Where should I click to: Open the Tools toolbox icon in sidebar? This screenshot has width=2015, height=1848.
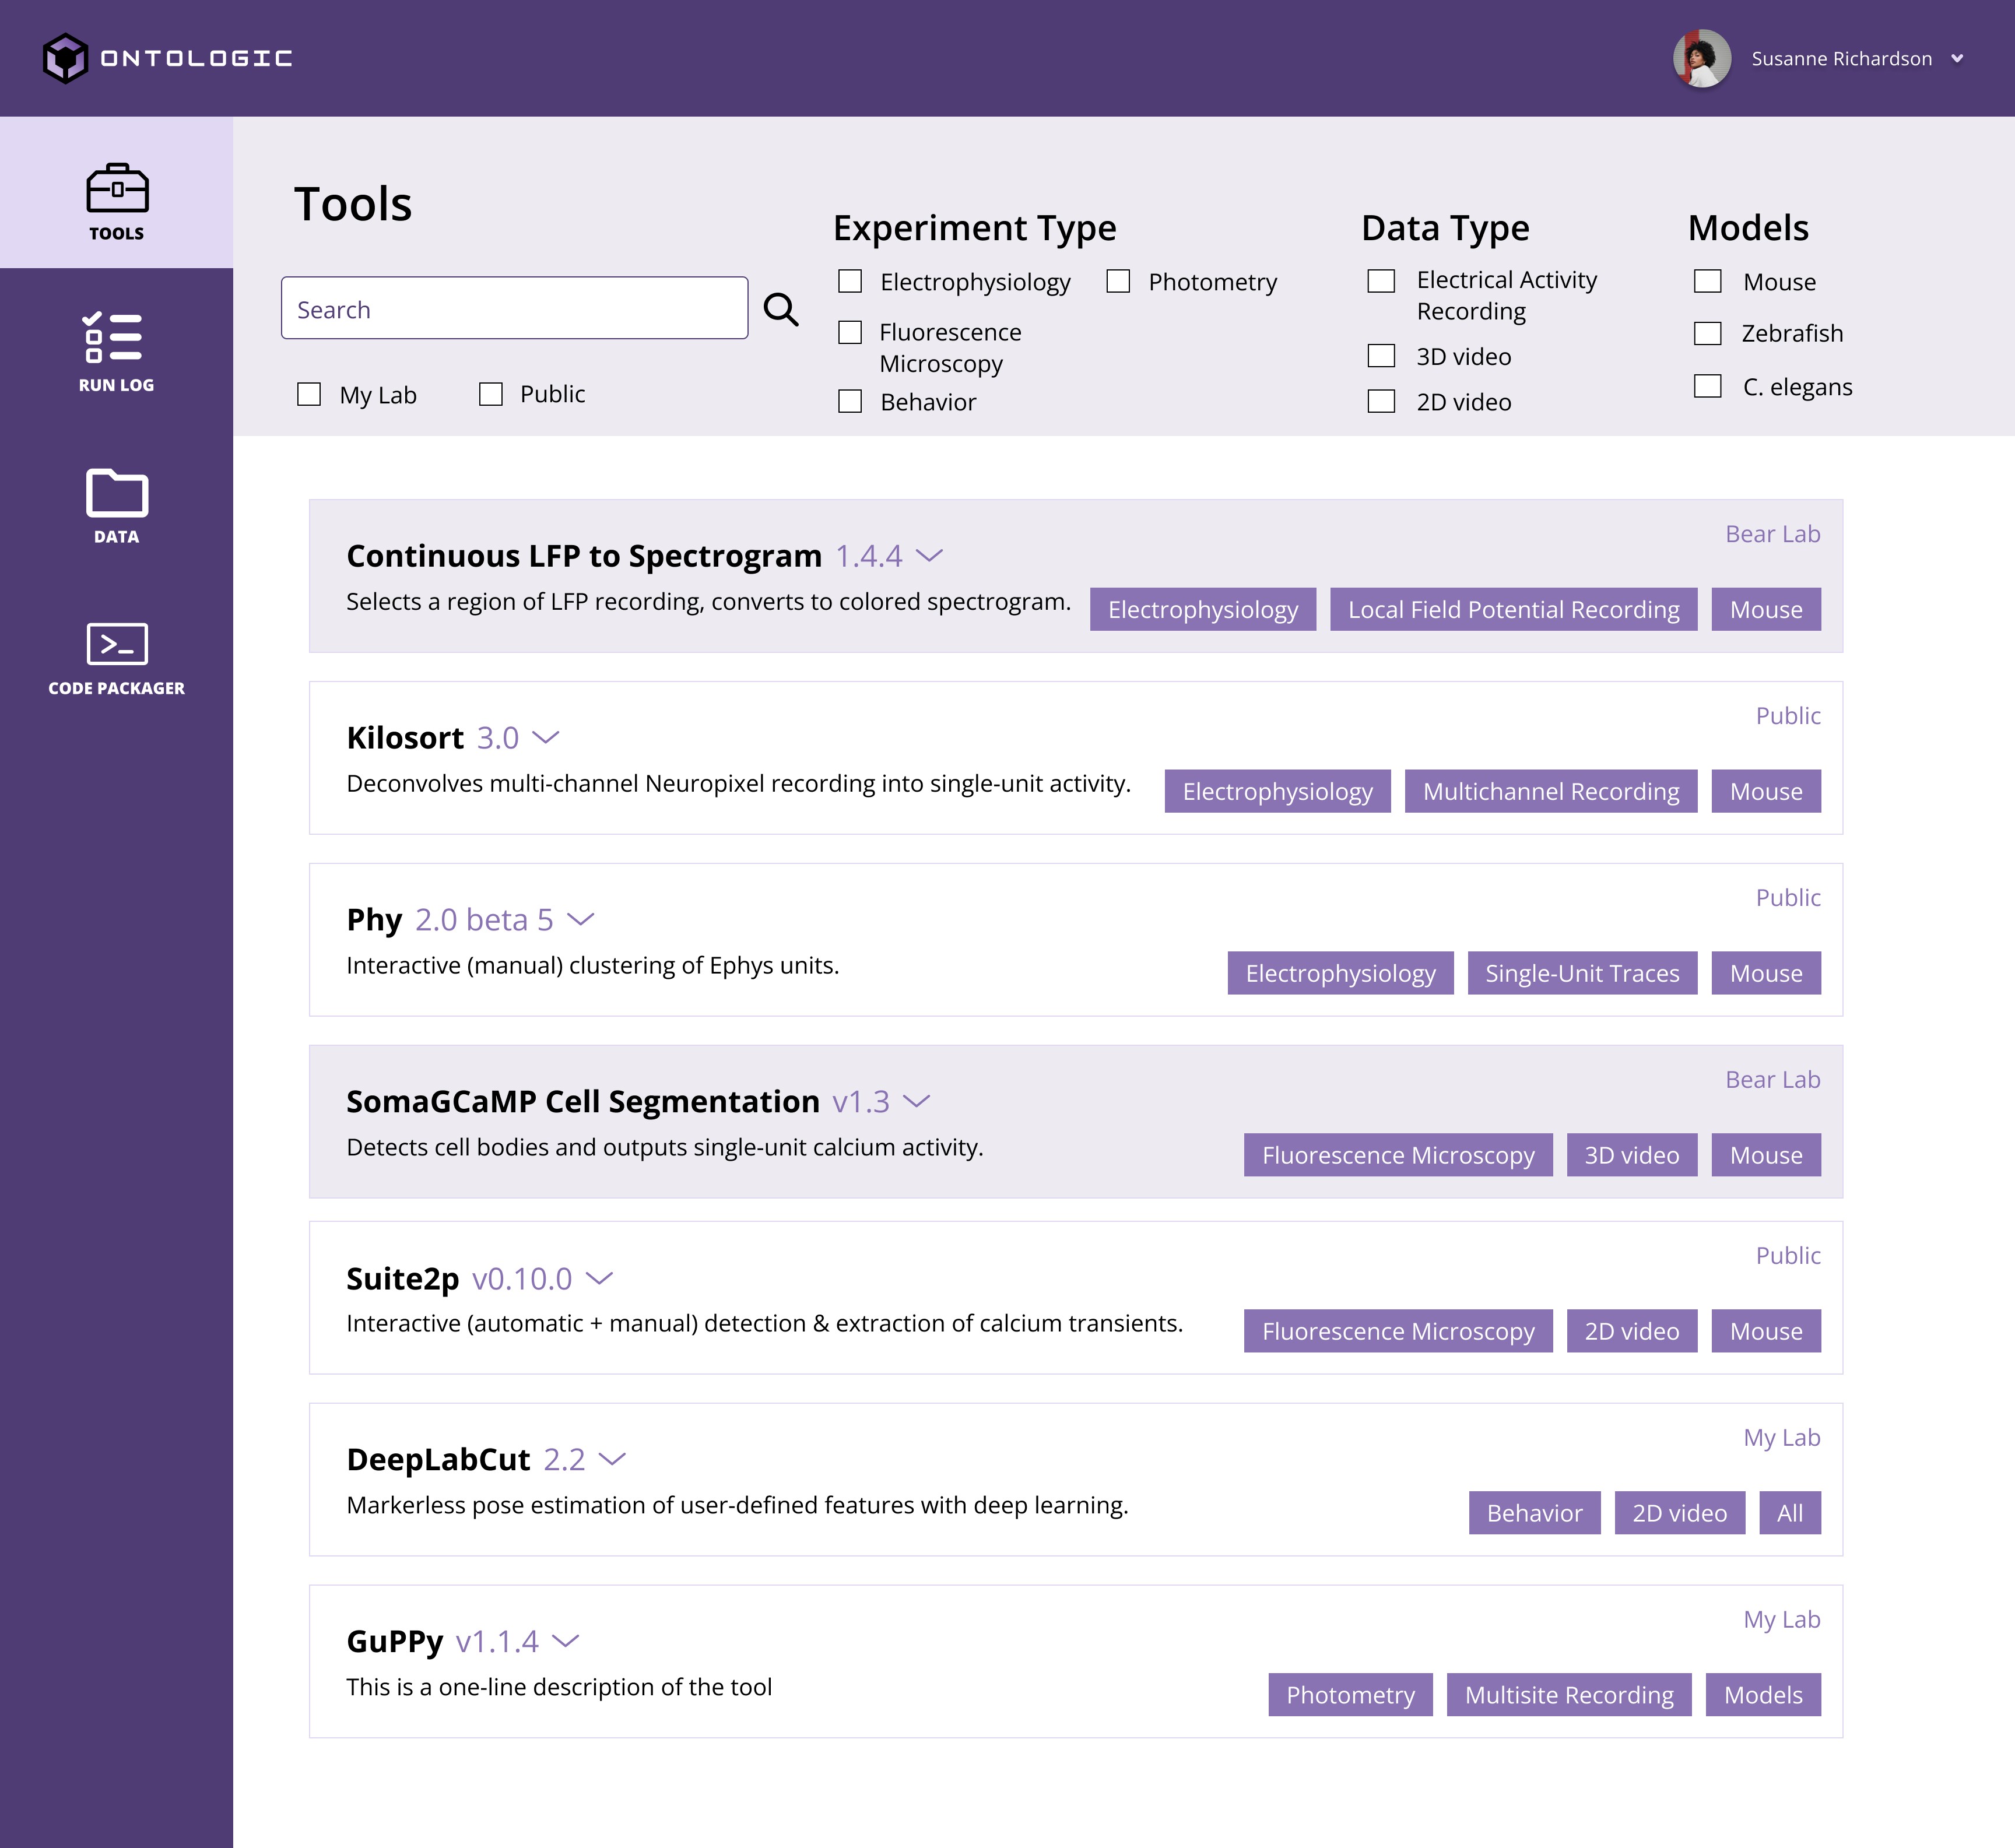[117, 189]
